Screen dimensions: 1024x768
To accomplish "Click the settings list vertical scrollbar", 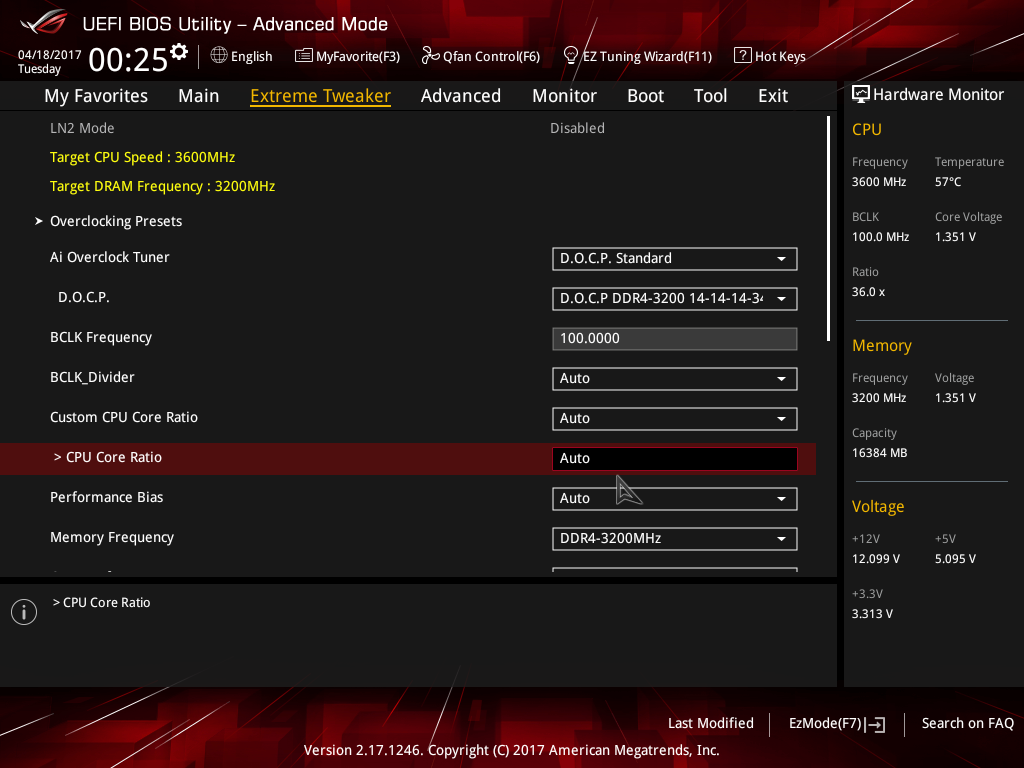I will tap(828, 228).
